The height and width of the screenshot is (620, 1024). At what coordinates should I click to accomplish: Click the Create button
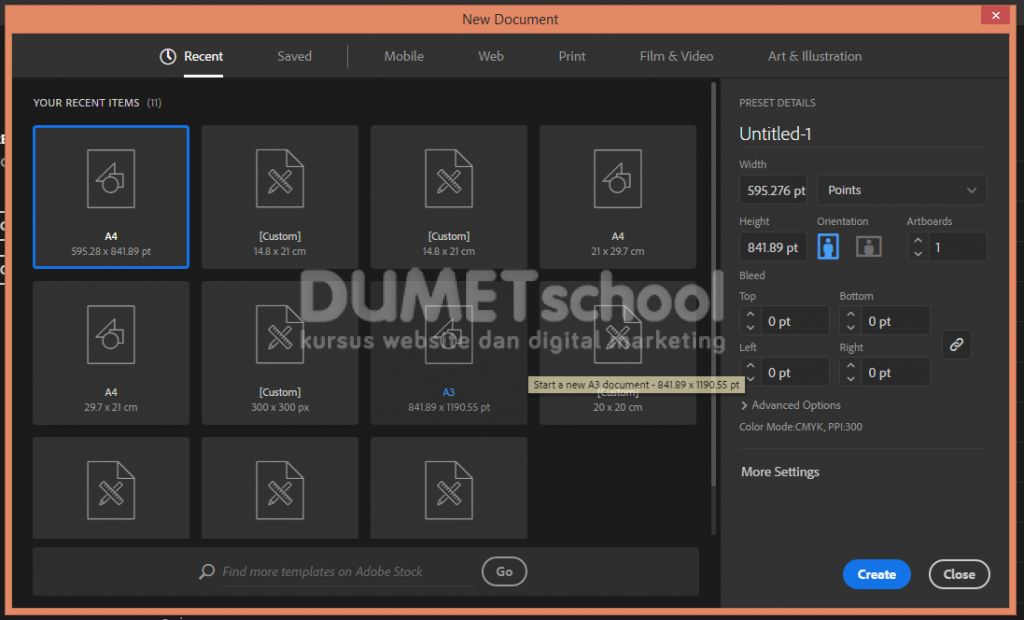pos(876,574)
